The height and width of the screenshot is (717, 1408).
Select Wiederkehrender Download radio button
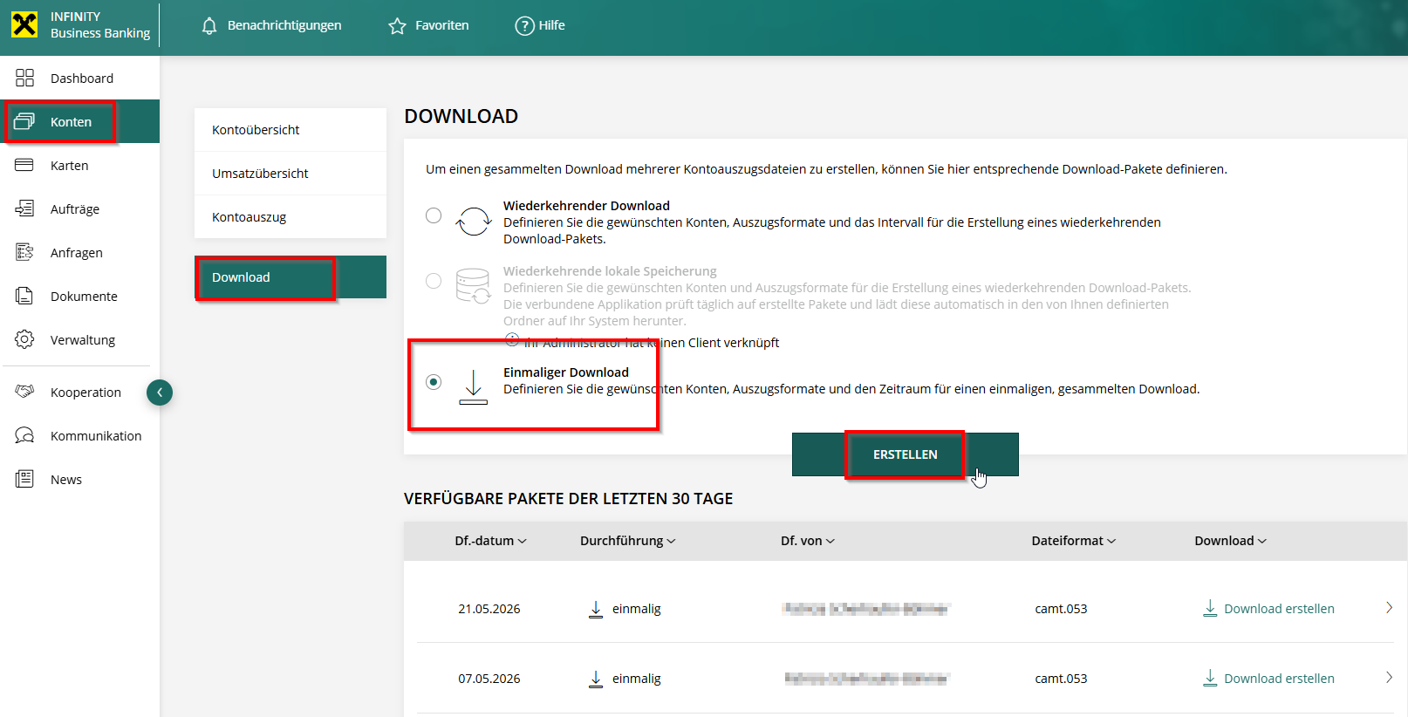(x=433, y=215)
